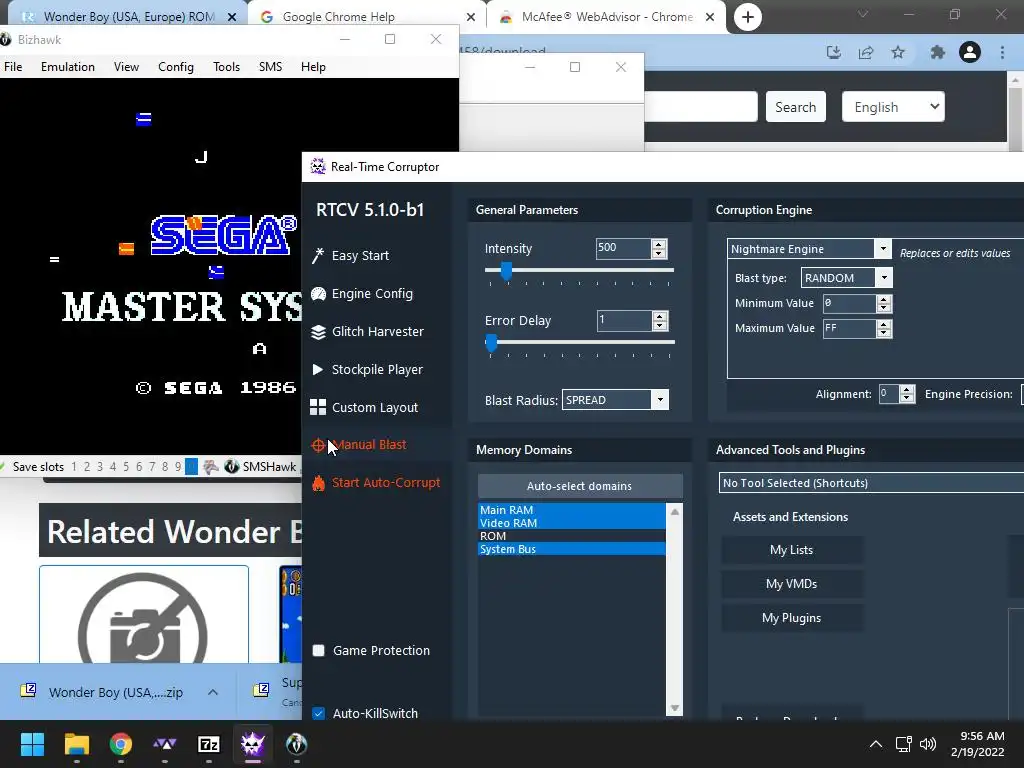Screen dimensions: 1024x768
Task: Open Blast type dropdown showing RANDOM
Action: point(884,278)
